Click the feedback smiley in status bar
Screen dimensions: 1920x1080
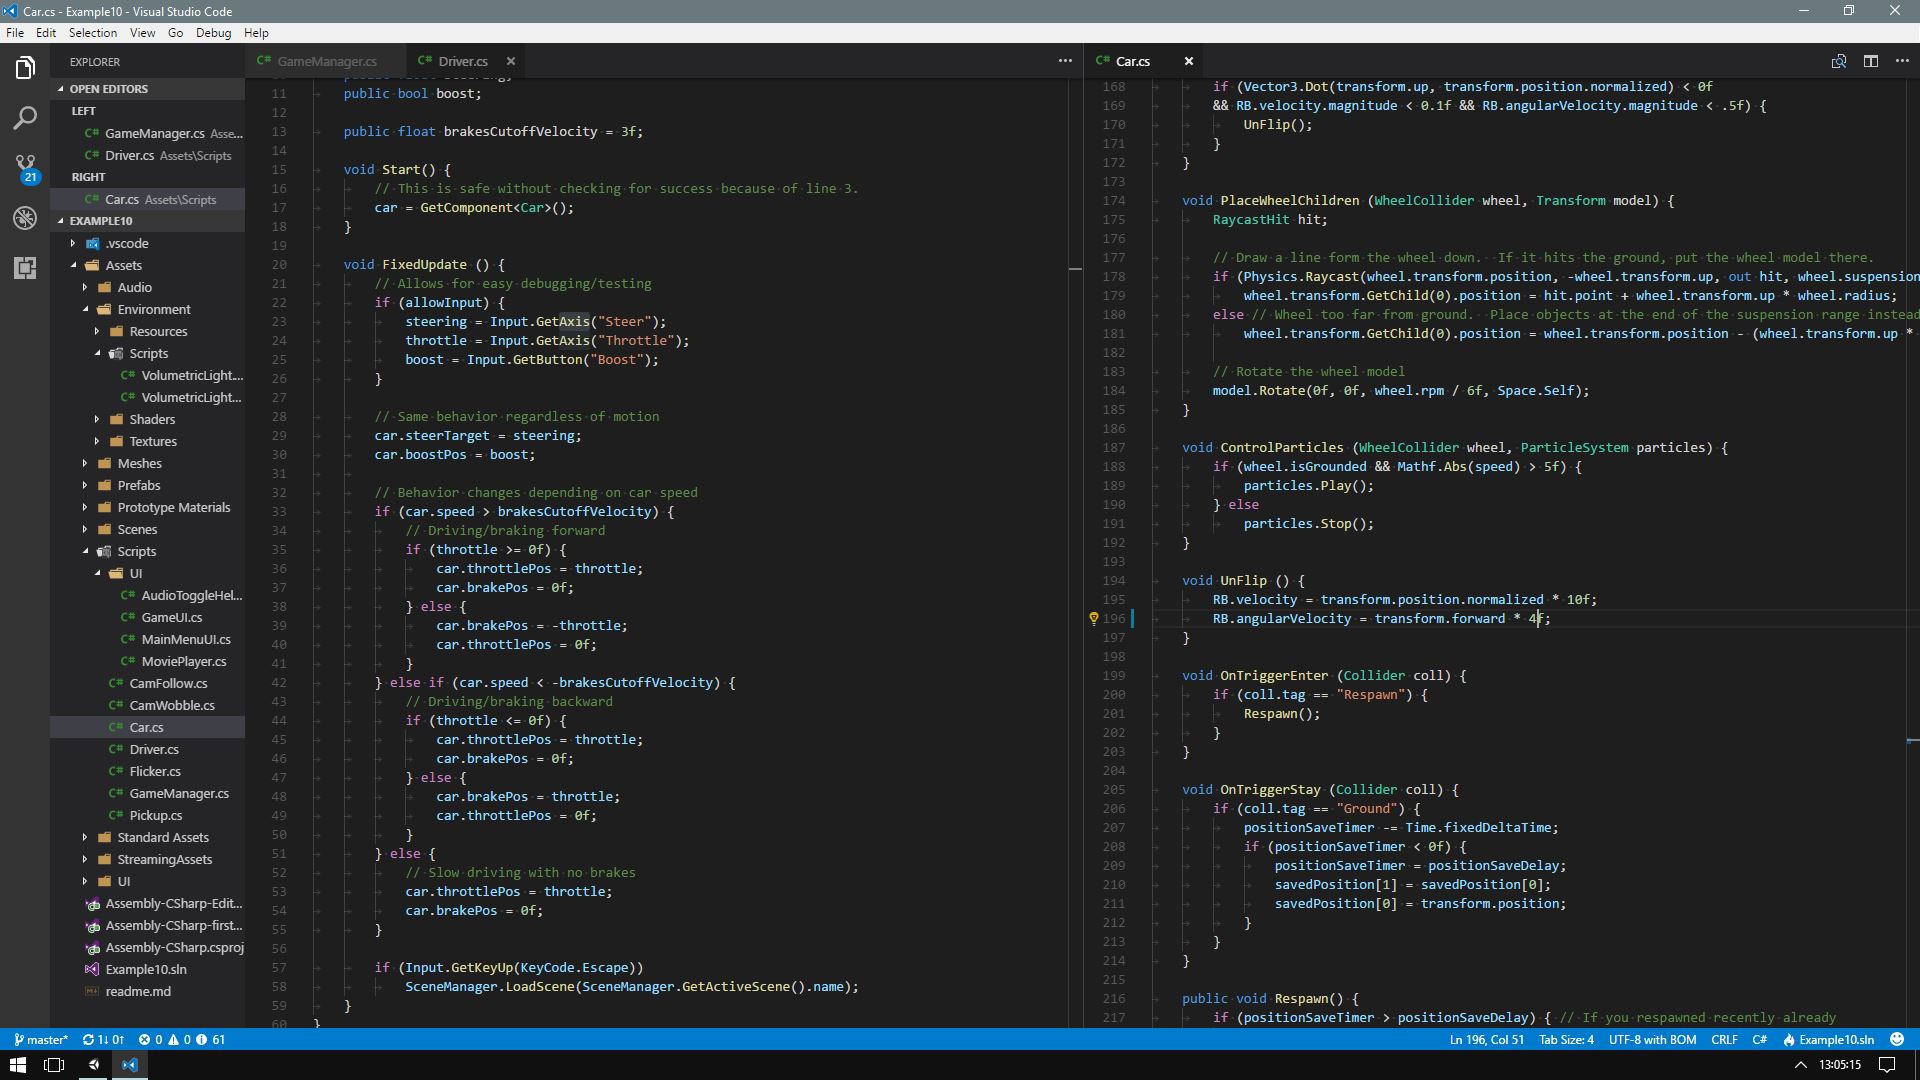click(1896, 1039)
